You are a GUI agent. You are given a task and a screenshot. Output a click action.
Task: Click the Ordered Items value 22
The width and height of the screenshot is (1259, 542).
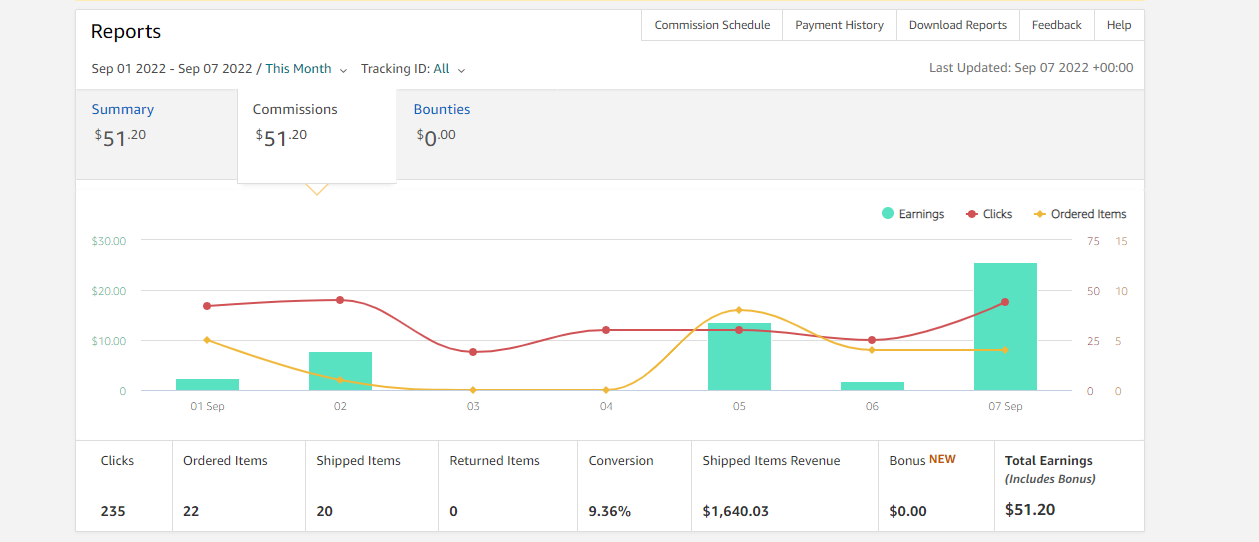click(191, 511)
